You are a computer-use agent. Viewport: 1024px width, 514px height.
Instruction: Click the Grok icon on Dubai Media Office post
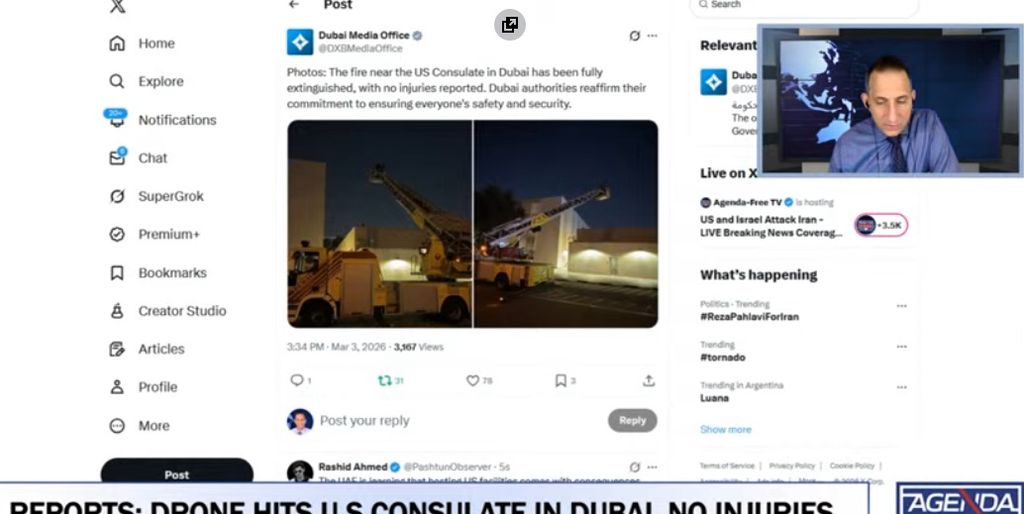pos(634,36)
